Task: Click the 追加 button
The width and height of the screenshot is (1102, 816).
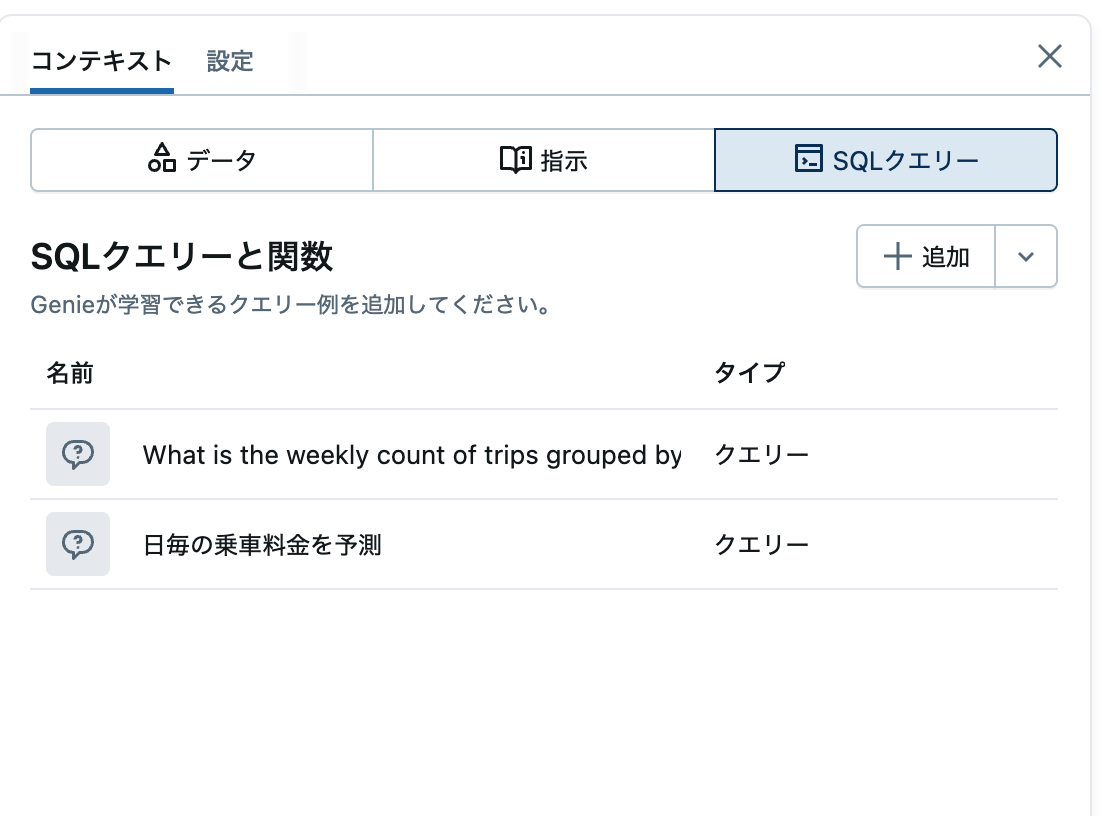Action: click(x=925, y=256)
